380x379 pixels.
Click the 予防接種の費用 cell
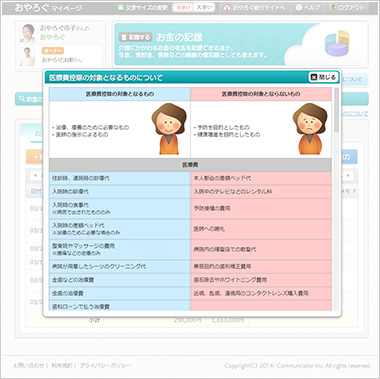pyautogui.click(x=261, y=209)
